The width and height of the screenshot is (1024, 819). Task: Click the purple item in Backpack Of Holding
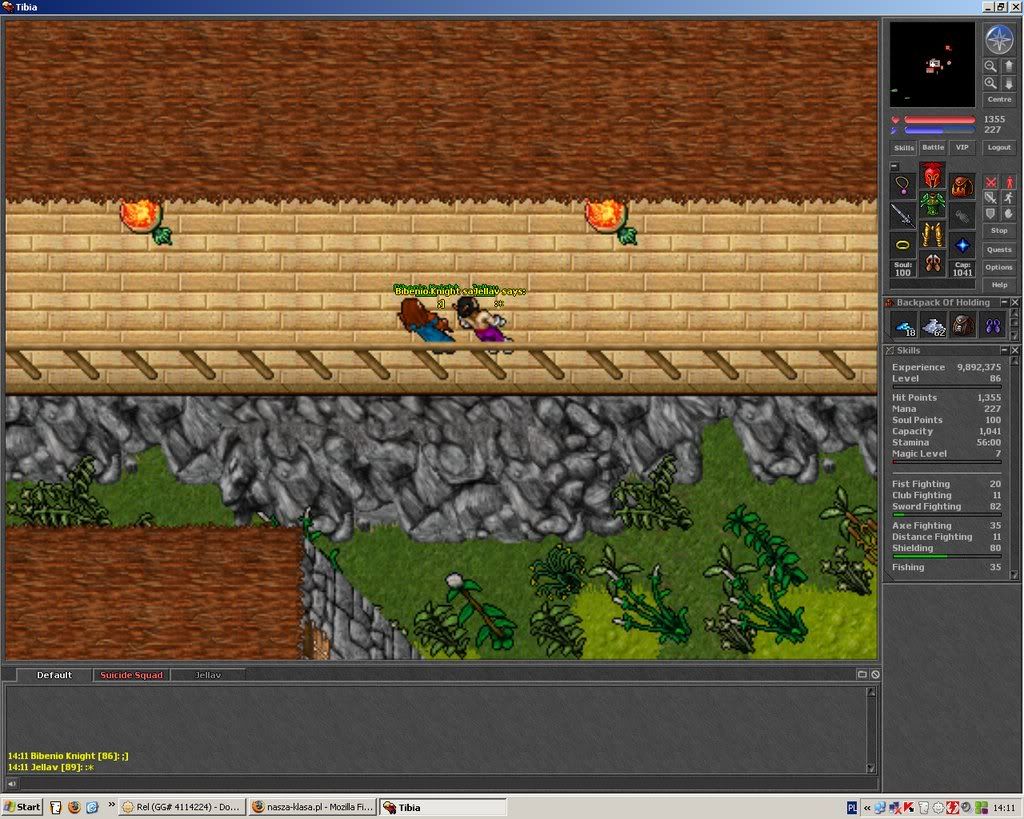[993, 325]
